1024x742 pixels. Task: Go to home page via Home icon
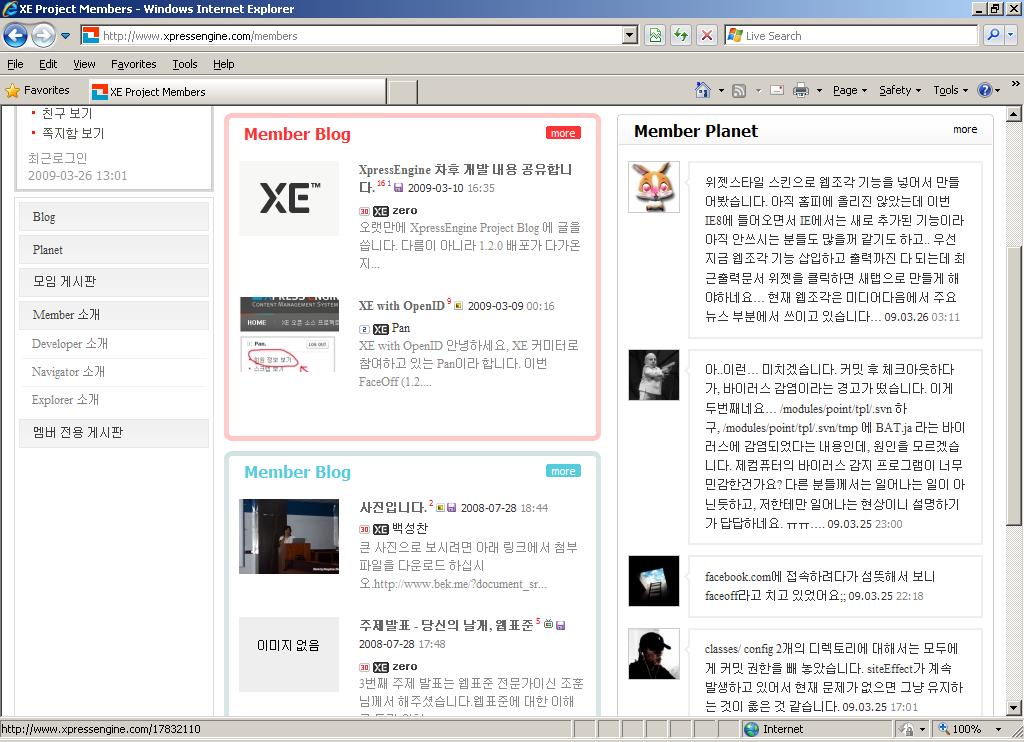(703, 90)
